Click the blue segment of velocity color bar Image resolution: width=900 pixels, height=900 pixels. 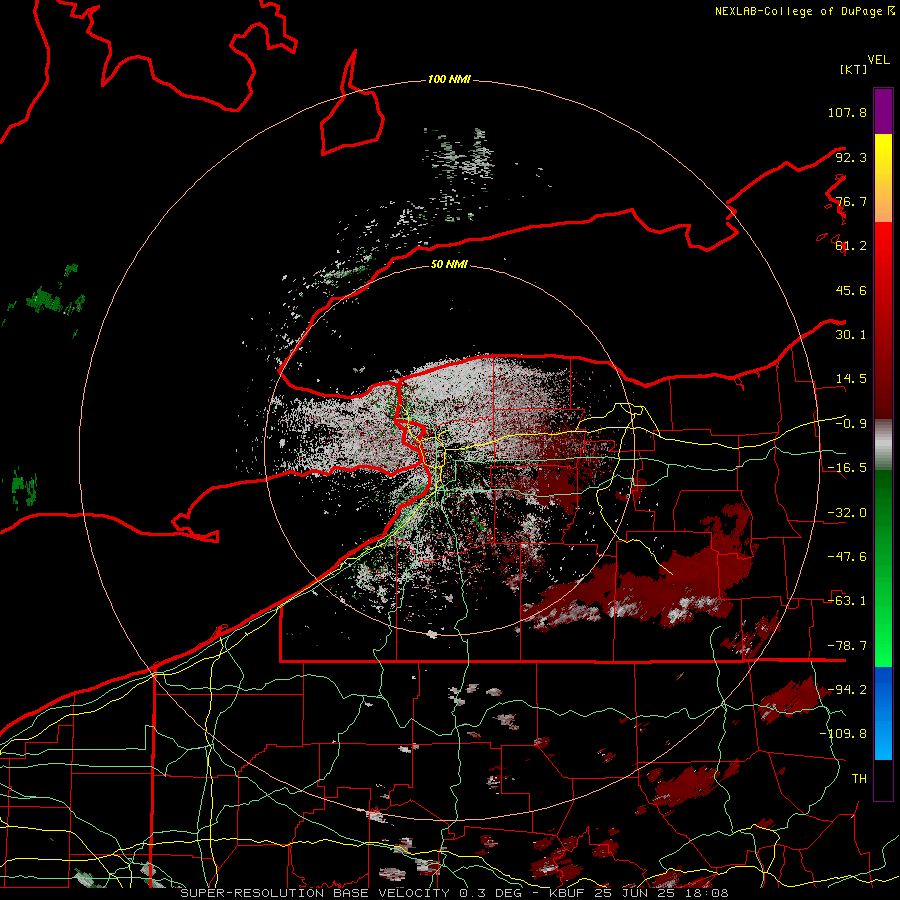(x=883, y=713)
